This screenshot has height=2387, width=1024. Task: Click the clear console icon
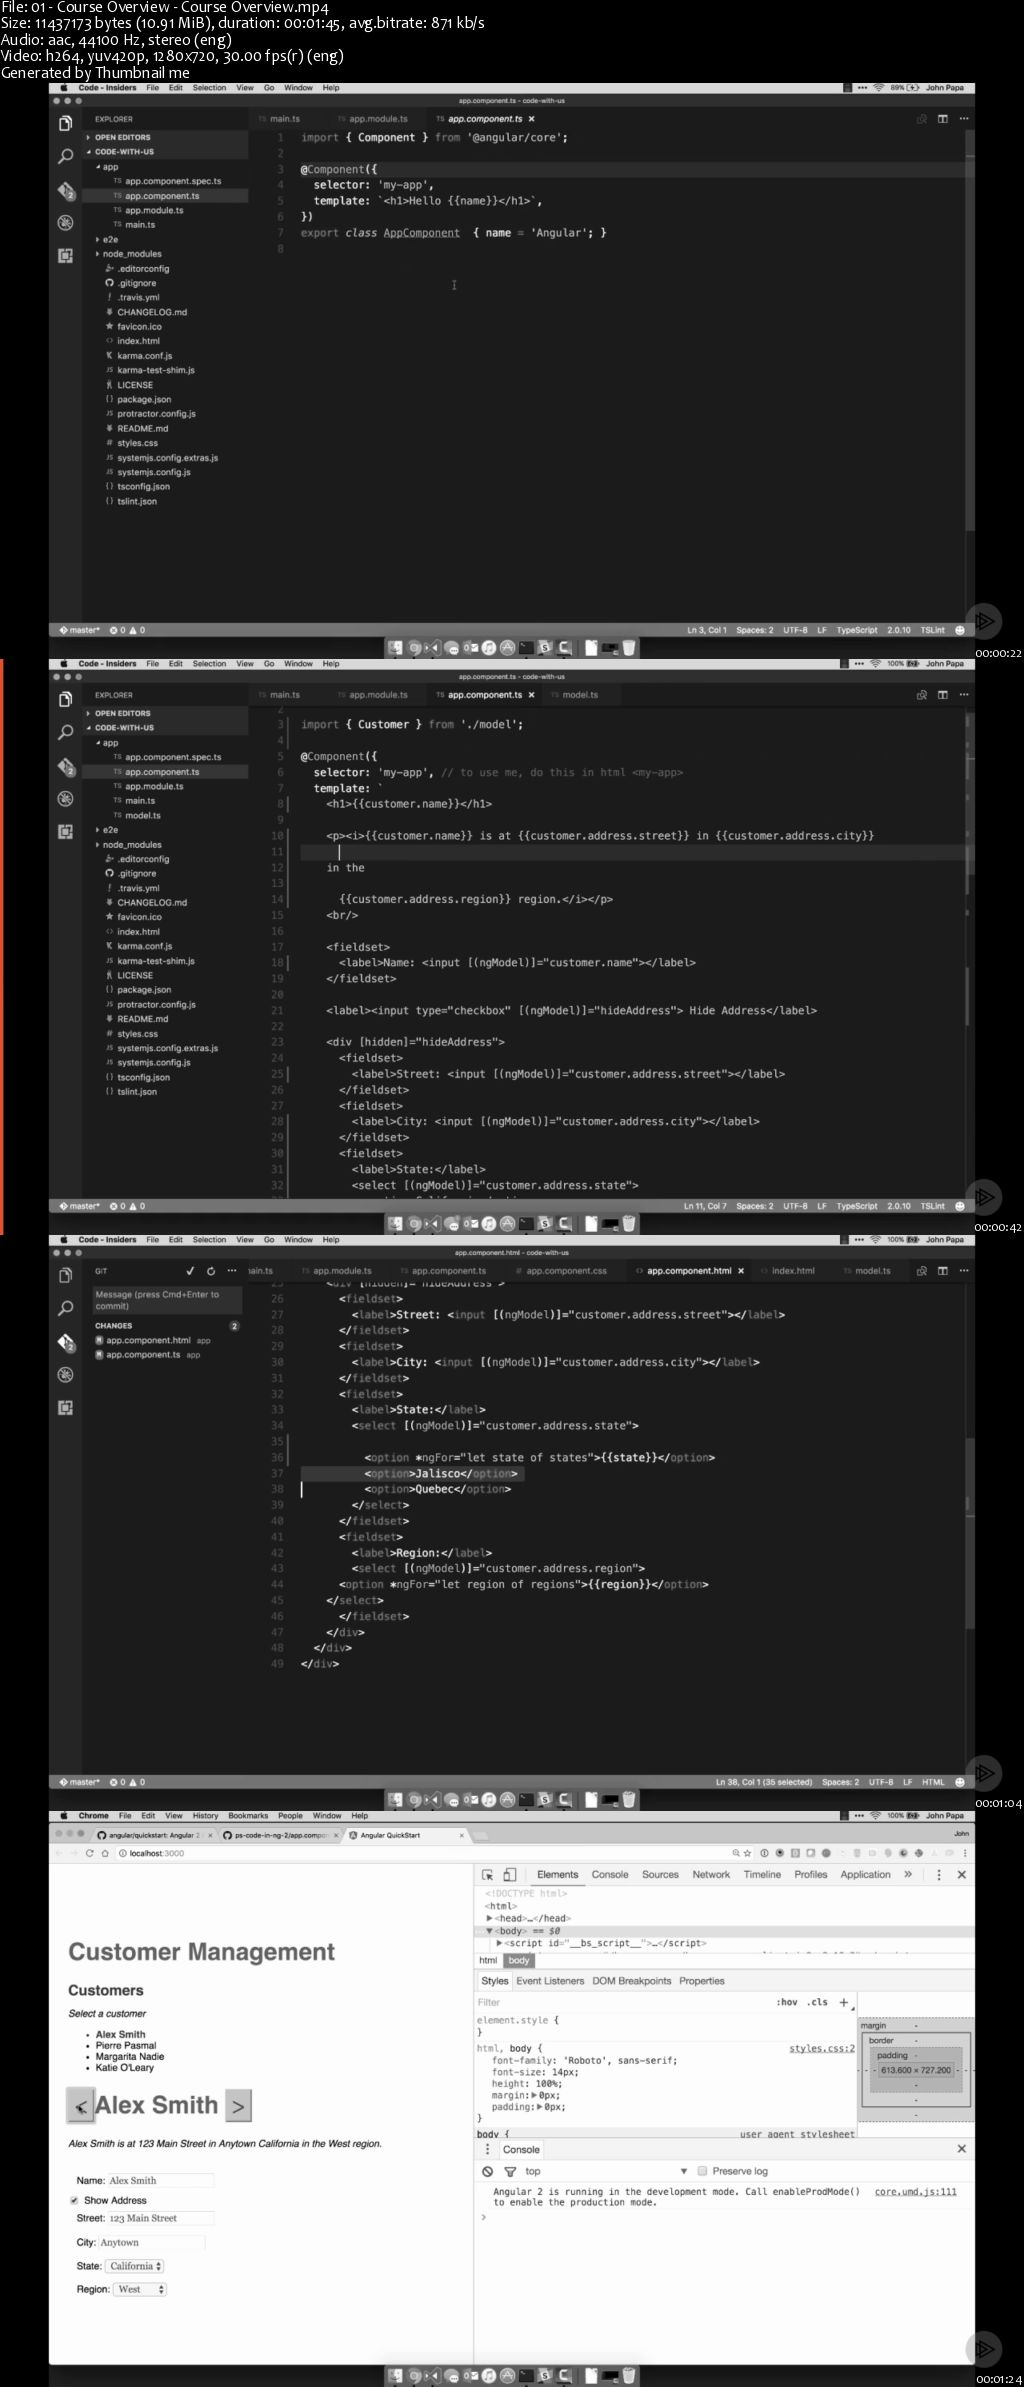pos(487,2171)
